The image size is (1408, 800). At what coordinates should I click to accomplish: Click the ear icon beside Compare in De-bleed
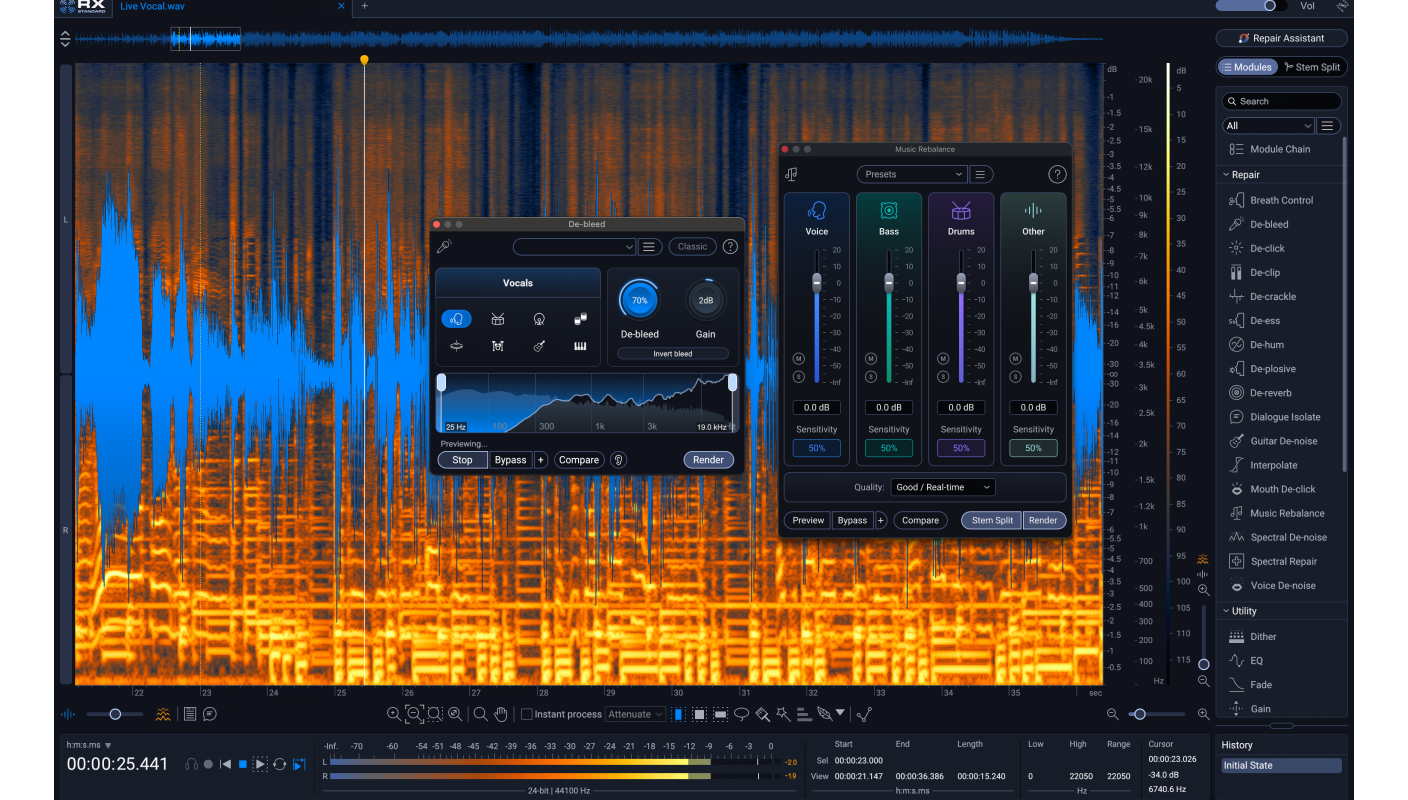click(x=619, y=460)
